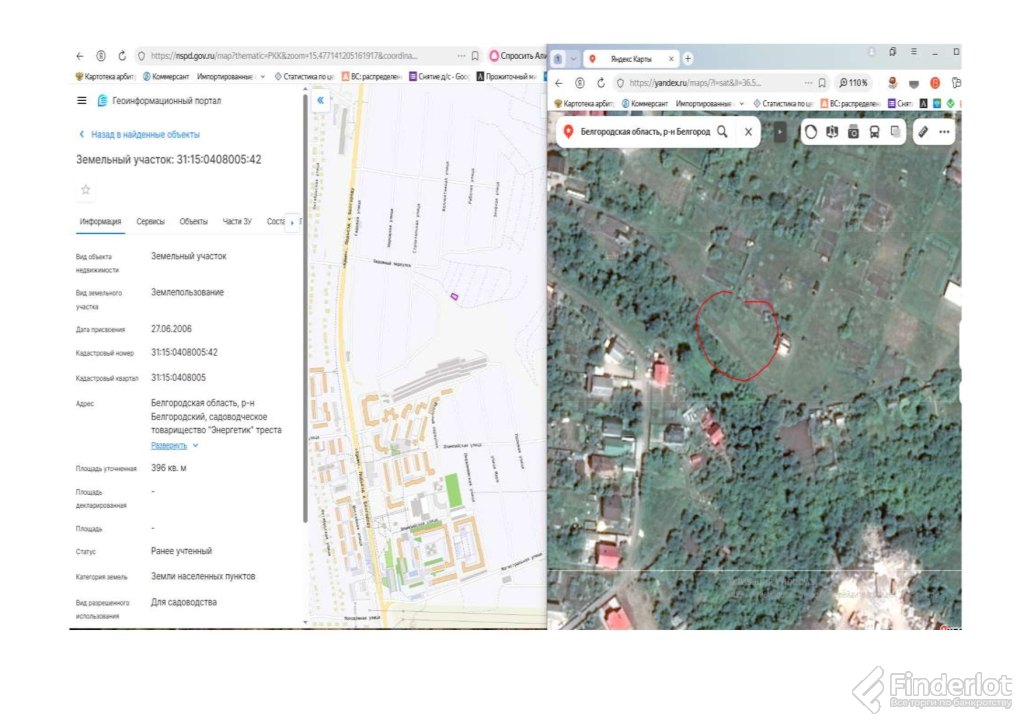Add the land plot to favorites with star

click(x=85, y=189)
